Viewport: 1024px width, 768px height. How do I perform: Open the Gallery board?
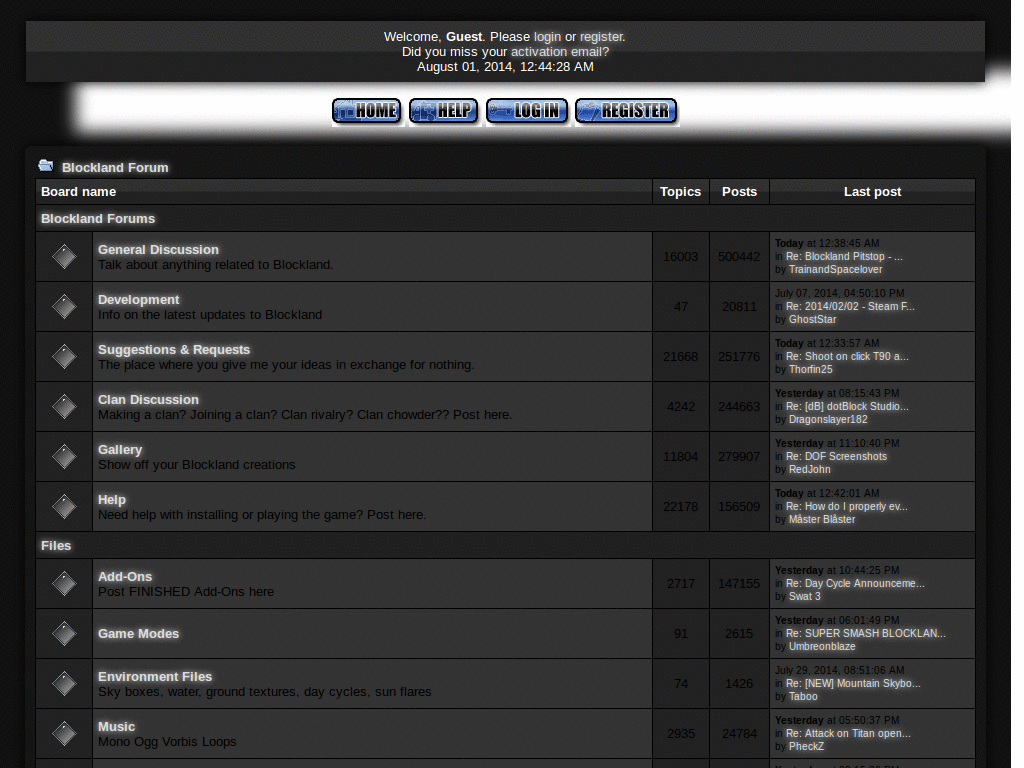(120, 449)
